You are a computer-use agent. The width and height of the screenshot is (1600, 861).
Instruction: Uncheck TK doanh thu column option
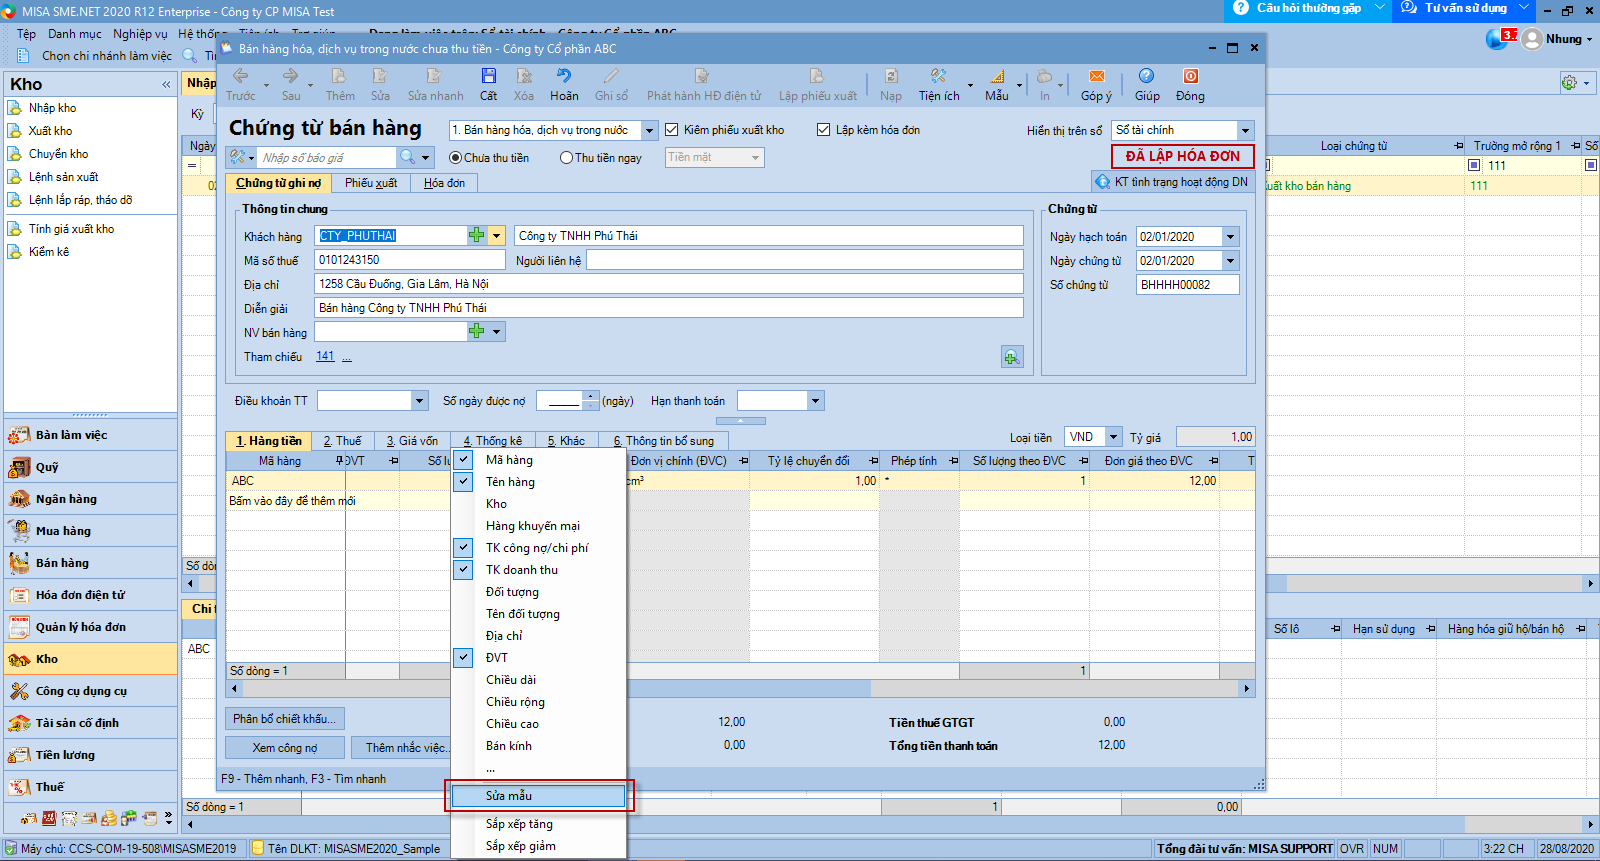(x=463, y=570)
